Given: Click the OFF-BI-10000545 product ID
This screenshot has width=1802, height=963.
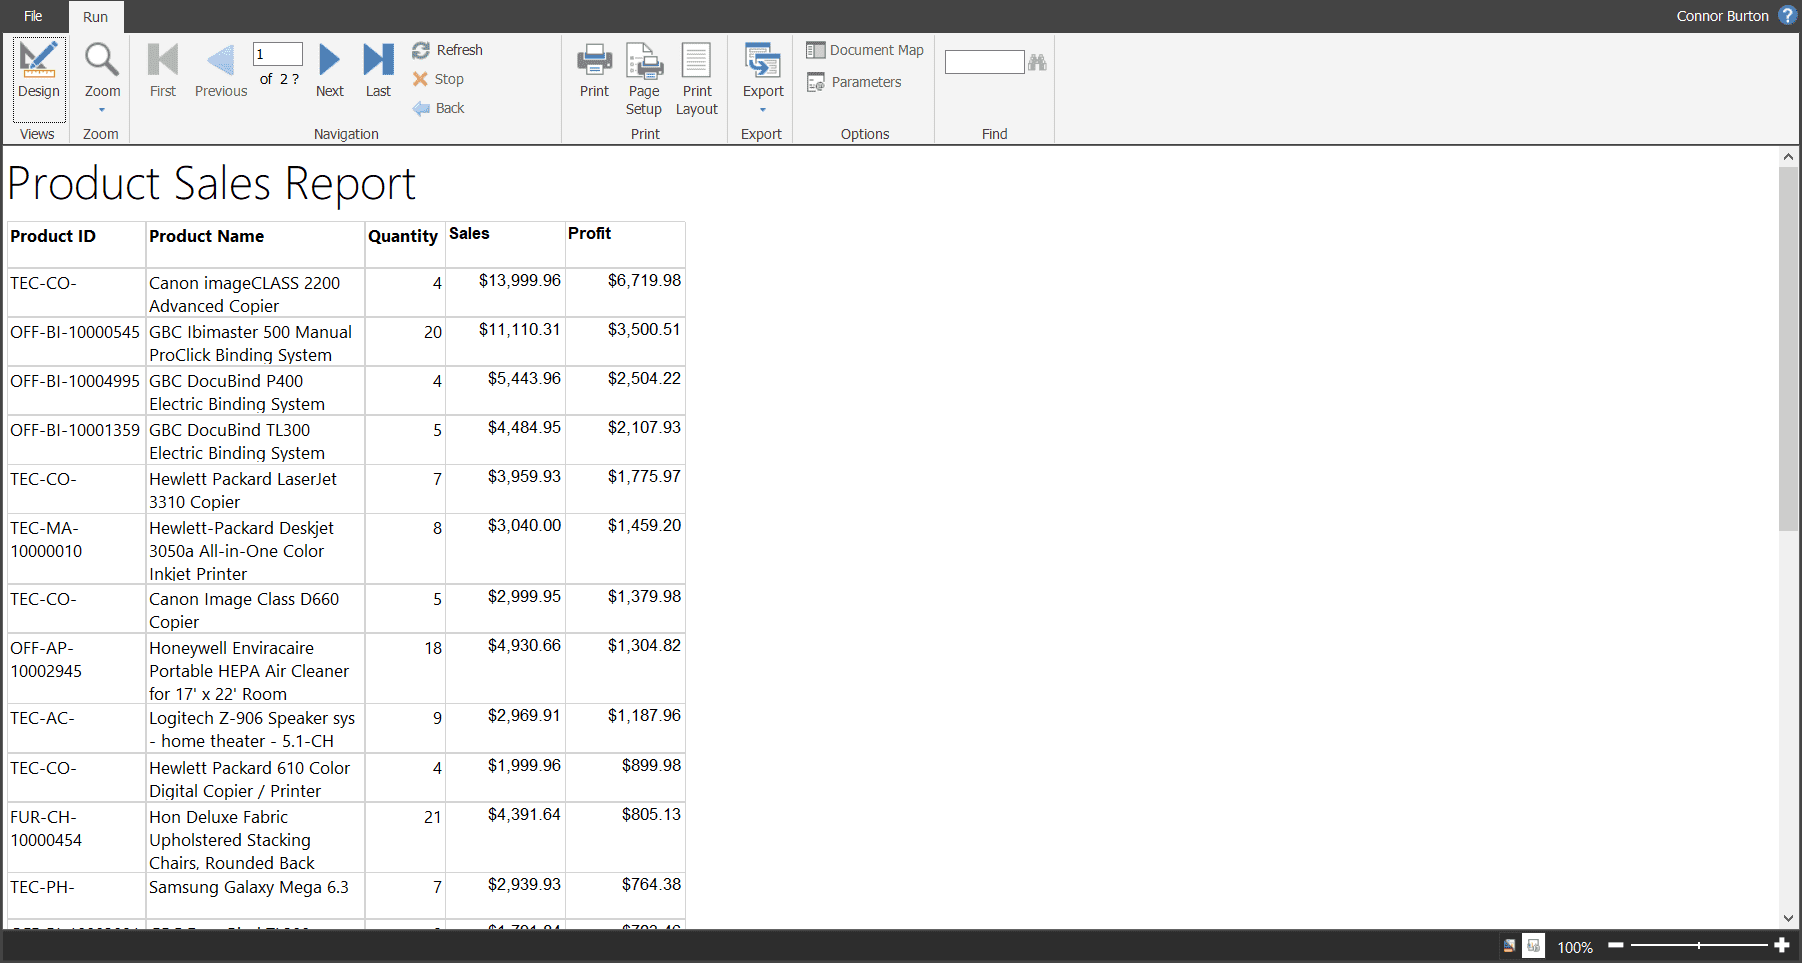Looking at the screenshot, I should coord(75,332).
